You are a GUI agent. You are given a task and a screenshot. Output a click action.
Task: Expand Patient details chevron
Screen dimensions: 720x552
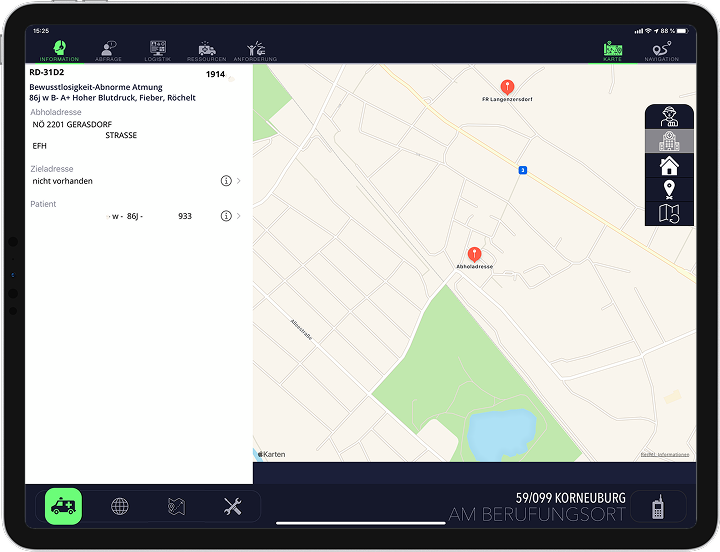[239, 216]
